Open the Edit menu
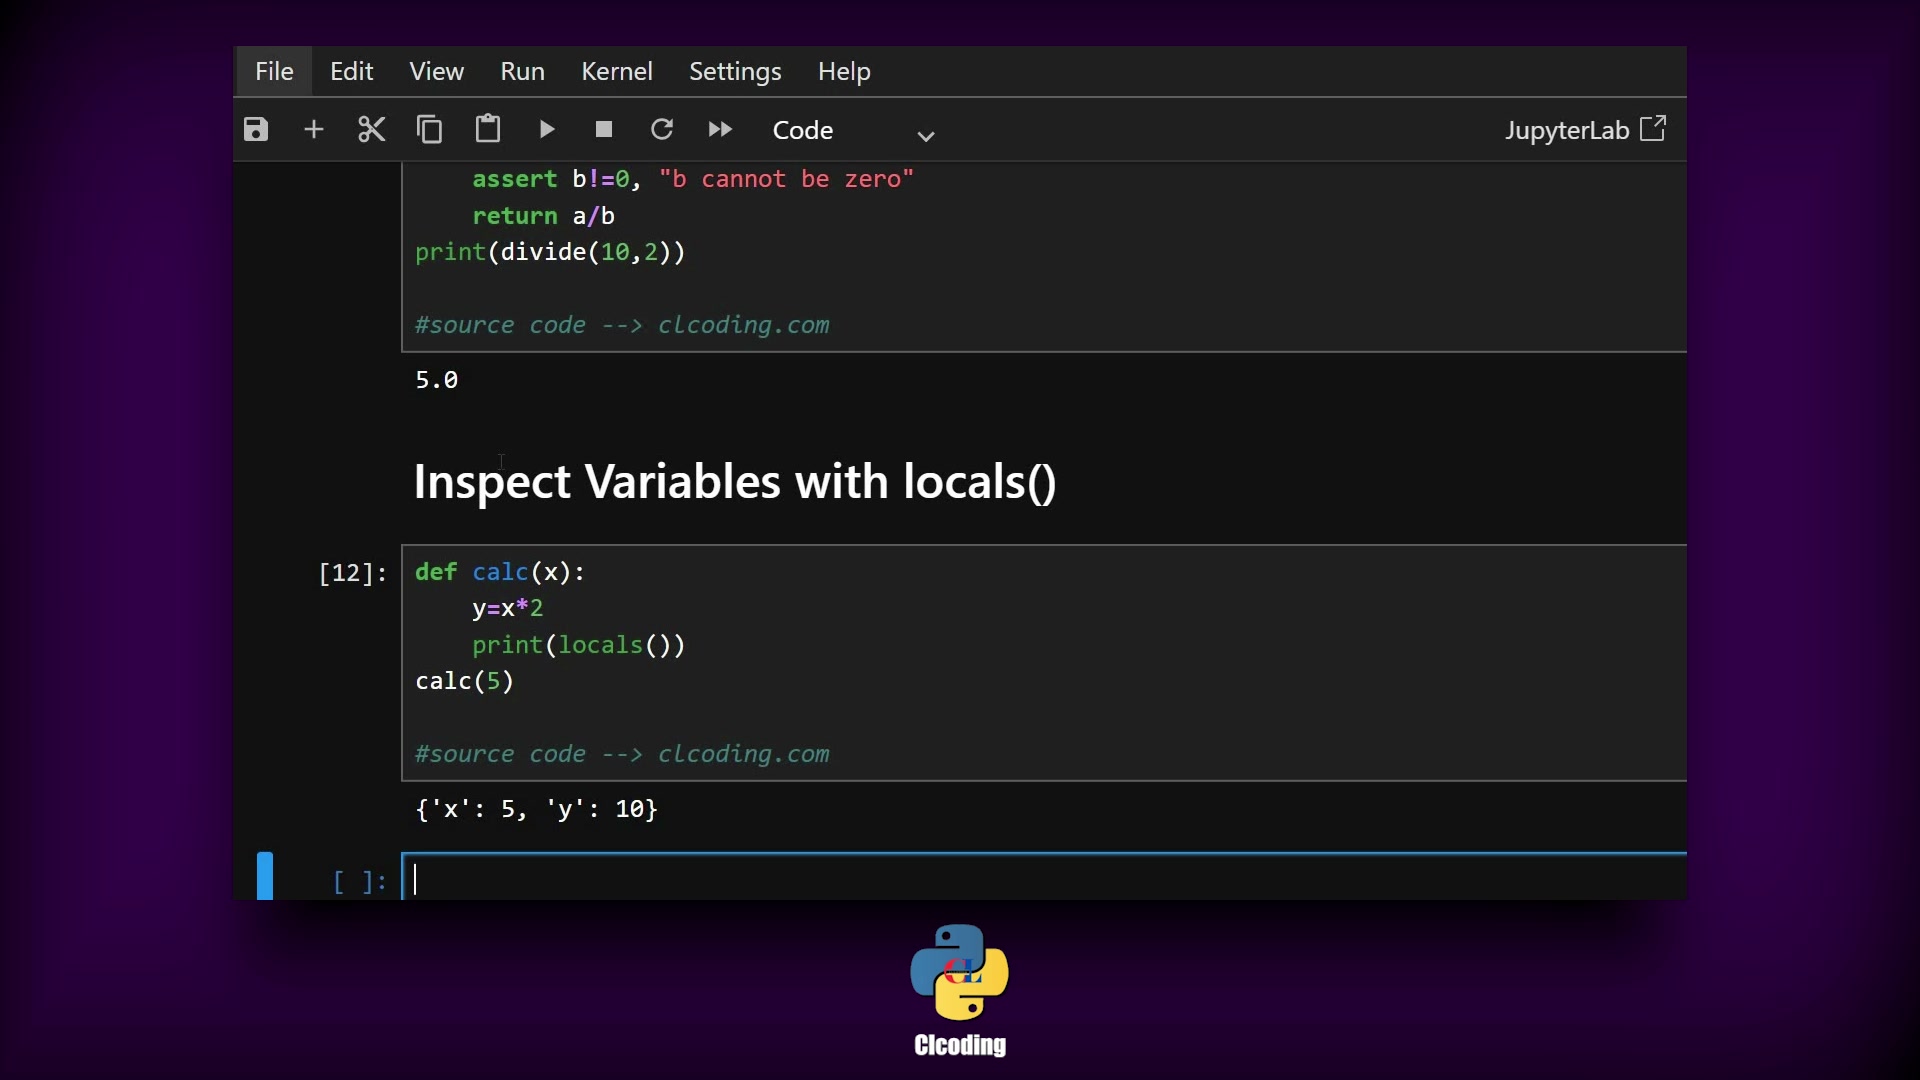This screenshot has height=1080, width=1920. (352, 71)
